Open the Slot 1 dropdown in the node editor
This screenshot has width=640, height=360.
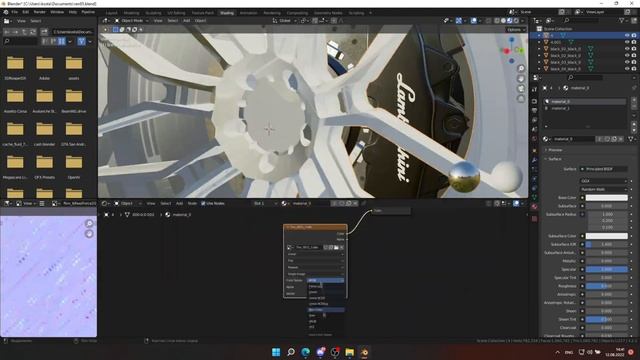265,203
